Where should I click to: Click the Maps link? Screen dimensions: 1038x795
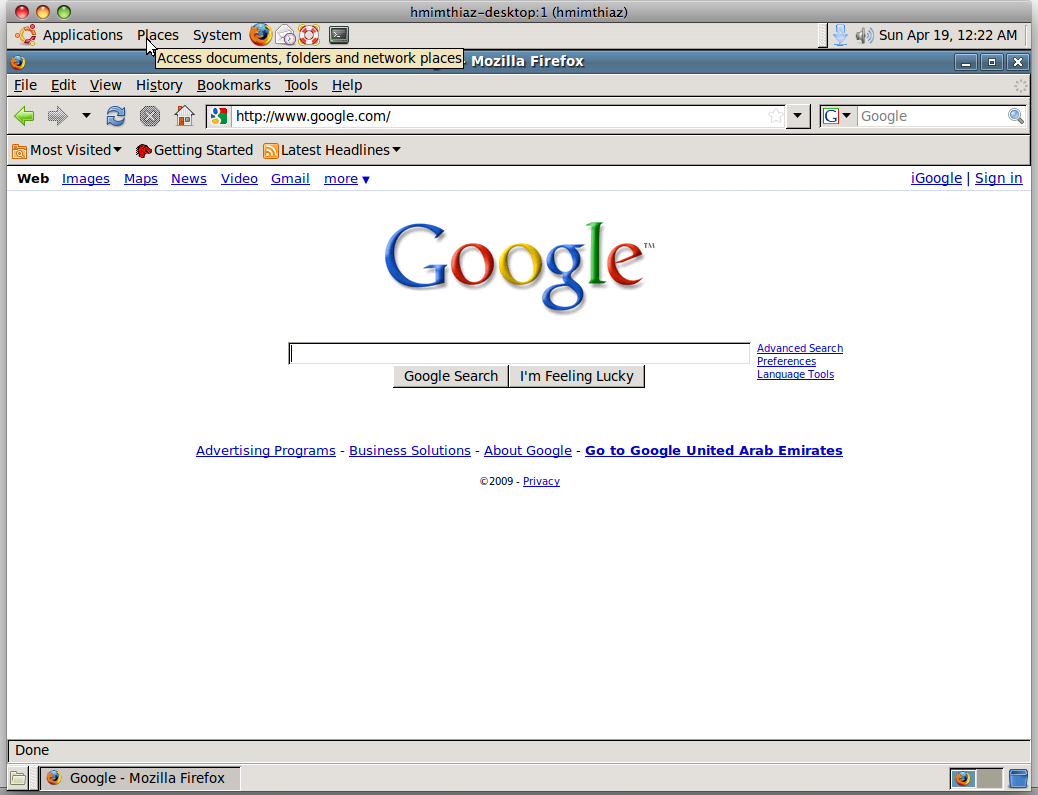[141, 179]
